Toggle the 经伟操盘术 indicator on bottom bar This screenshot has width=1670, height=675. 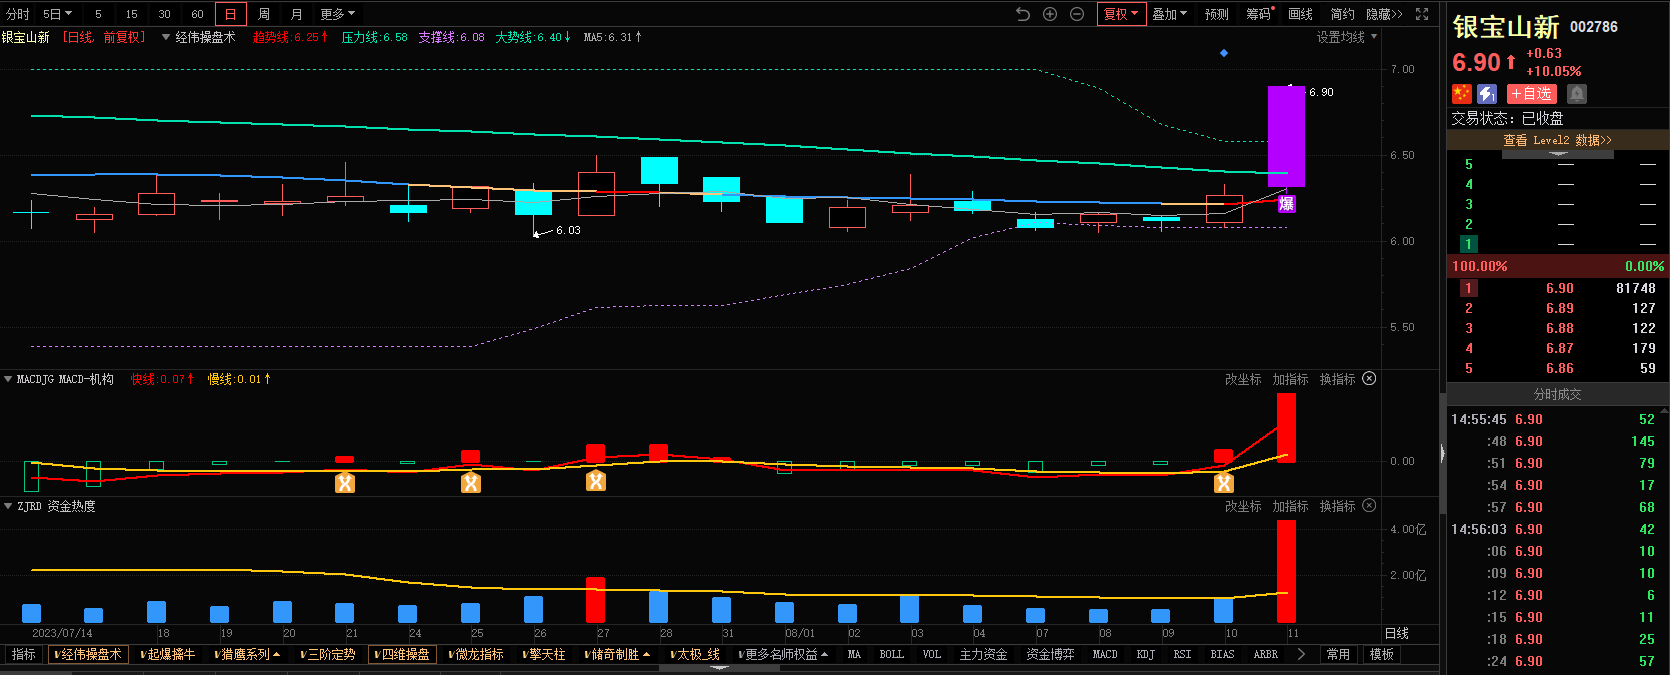[88, 655]
